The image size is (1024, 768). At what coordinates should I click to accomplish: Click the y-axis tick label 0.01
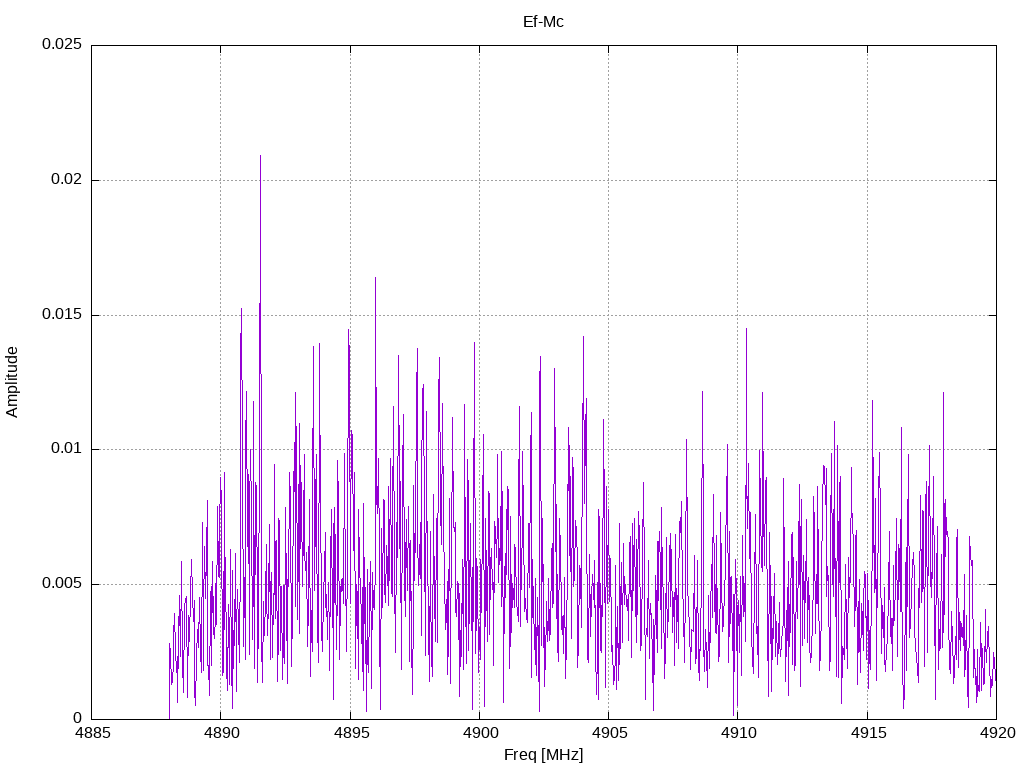point(67,449)
